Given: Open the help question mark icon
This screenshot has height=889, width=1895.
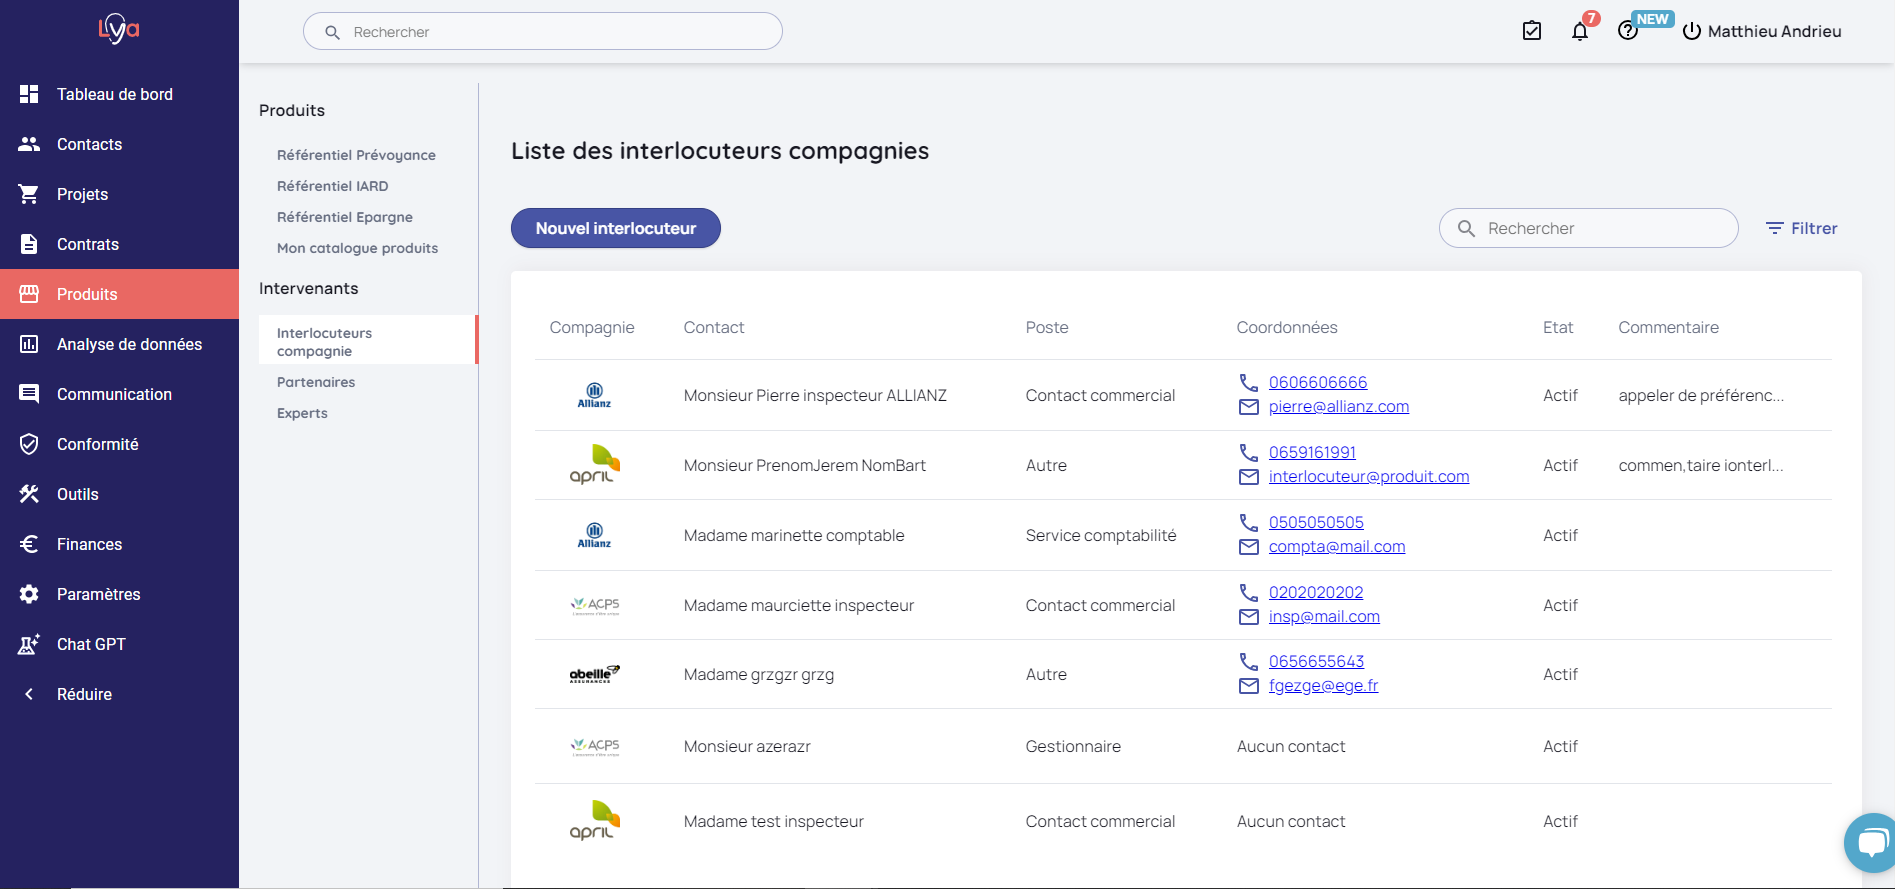Looking at the screenshot, I should click(x=1628, y=31).
